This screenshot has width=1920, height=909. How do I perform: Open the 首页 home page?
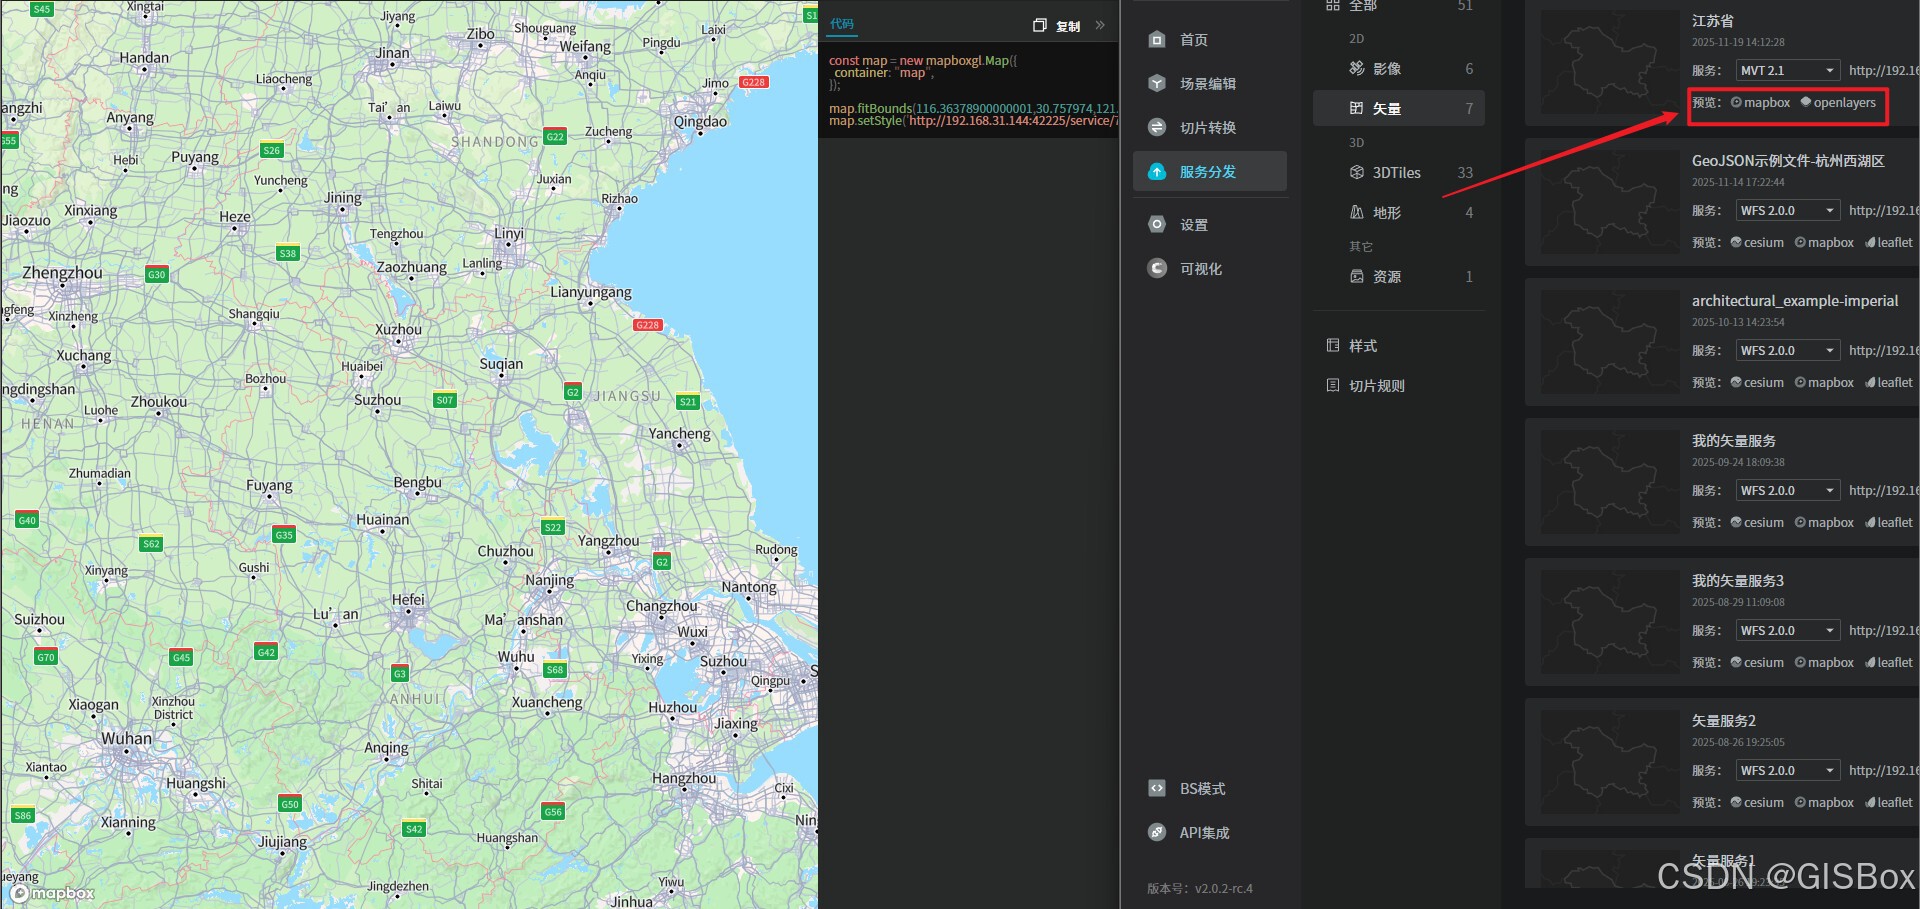click(x=1192, y=39)
